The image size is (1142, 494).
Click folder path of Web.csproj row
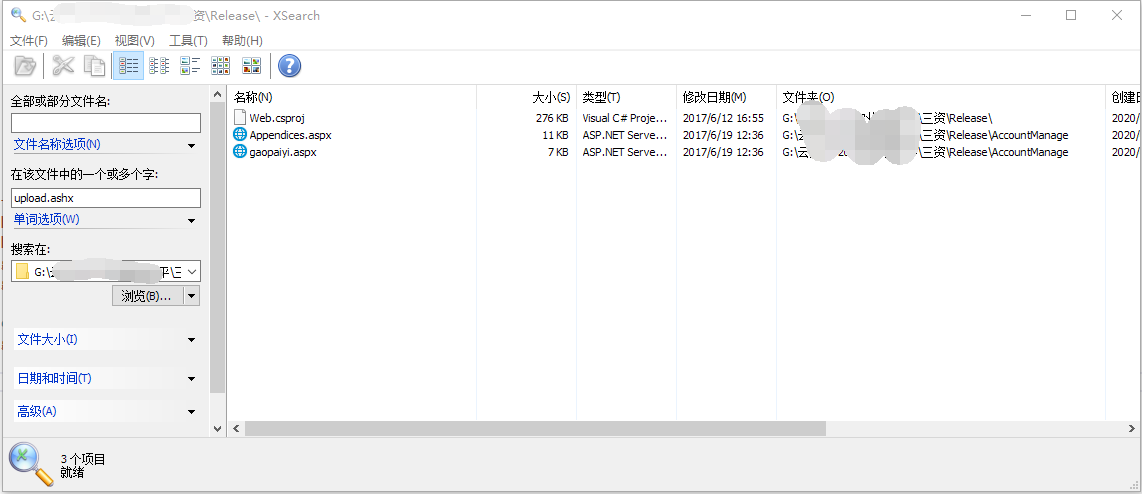[887, 117]
